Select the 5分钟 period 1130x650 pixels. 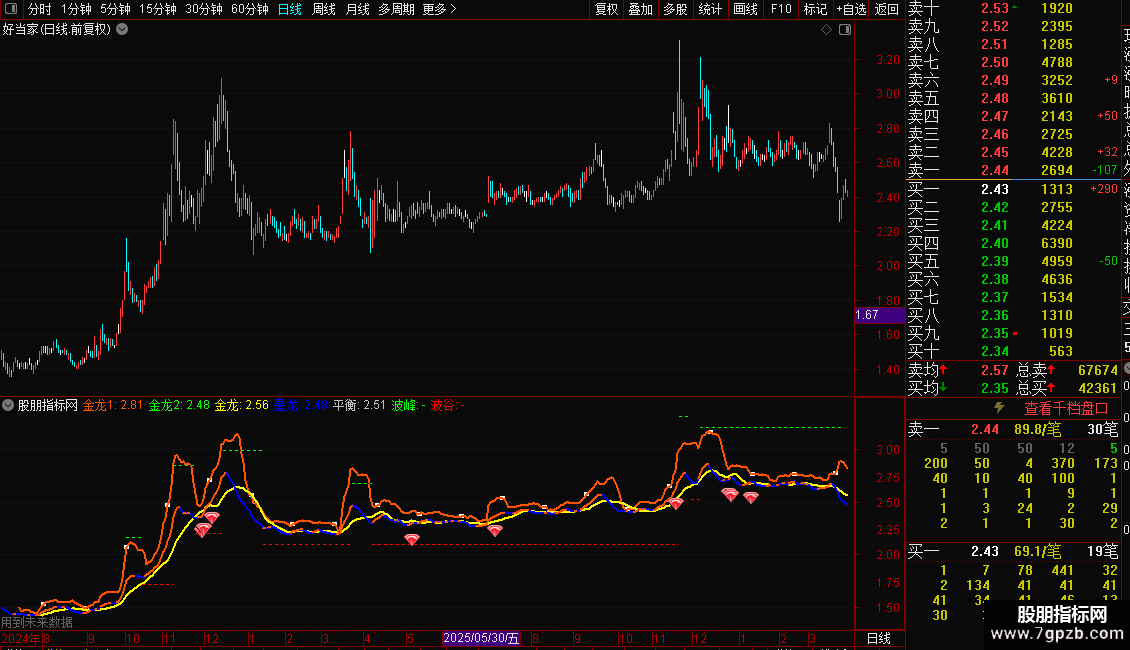[x=115, y=9]
